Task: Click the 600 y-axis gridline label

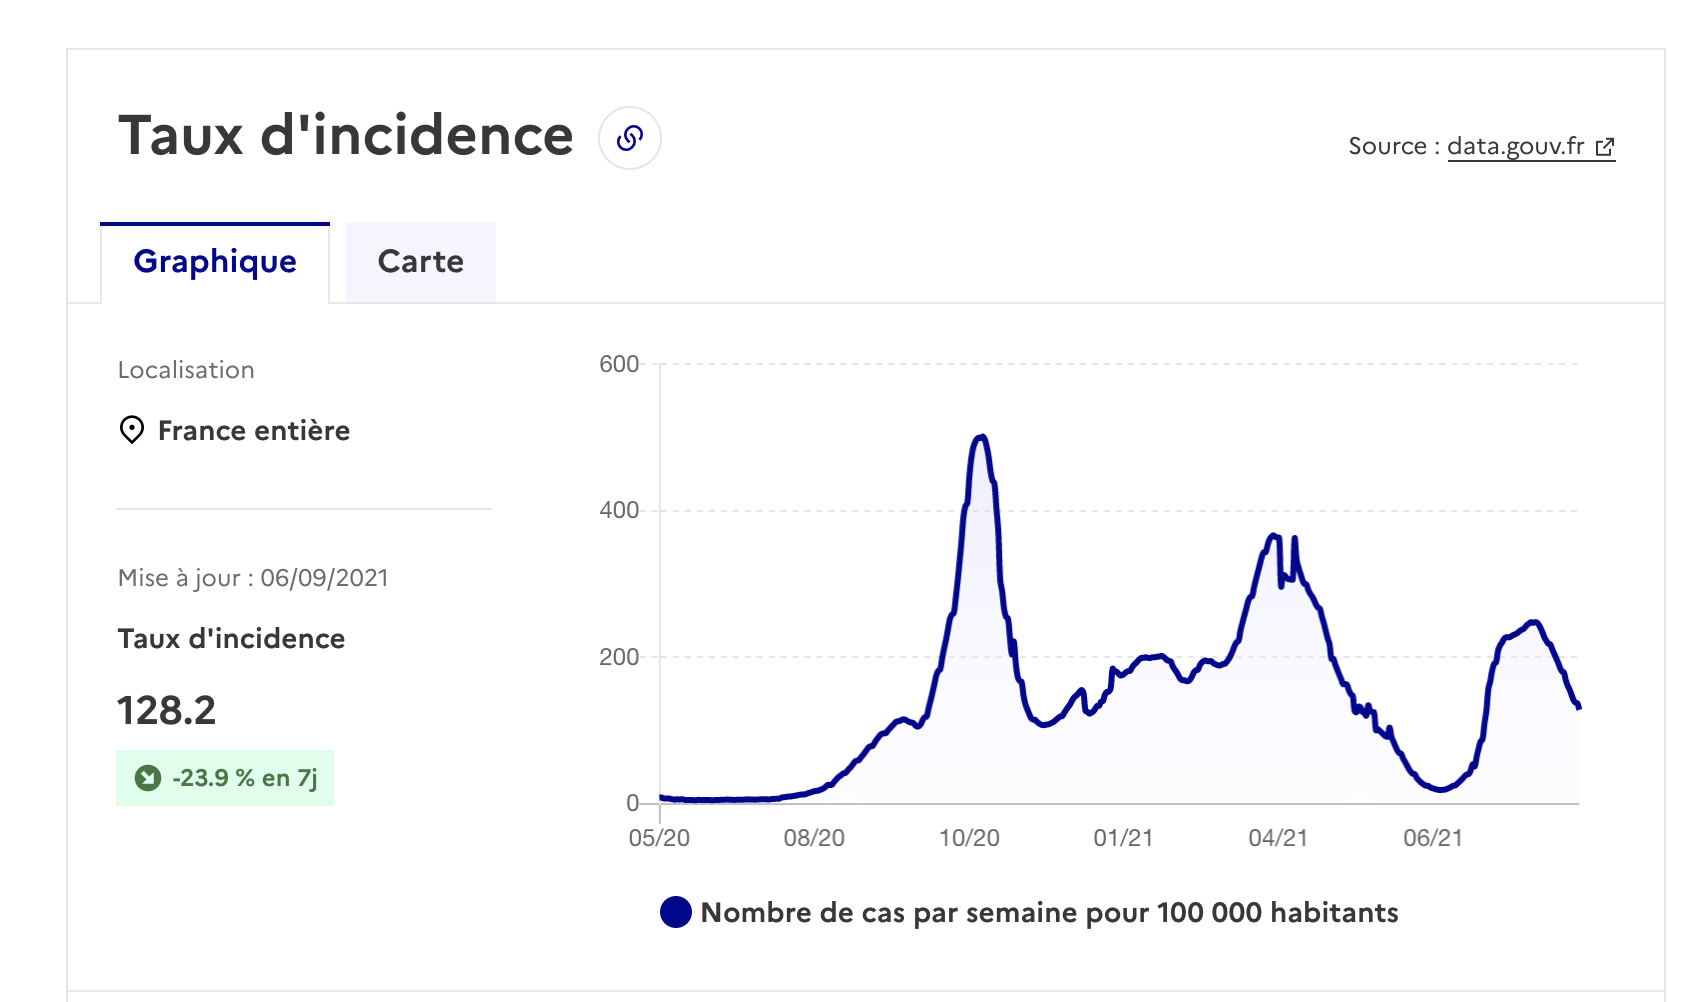Action: pyautogui.click(x=619, y=364)
